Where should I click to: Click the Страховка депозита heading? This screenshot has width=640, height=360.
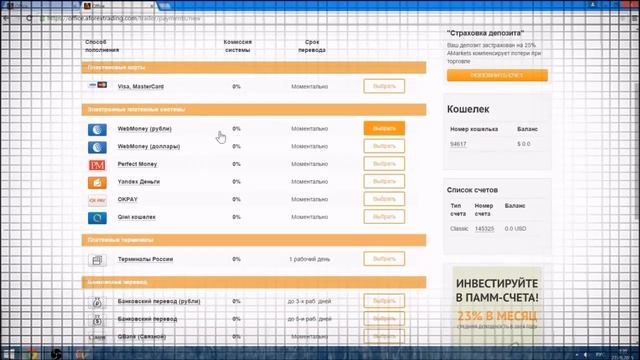click(485, 33)
